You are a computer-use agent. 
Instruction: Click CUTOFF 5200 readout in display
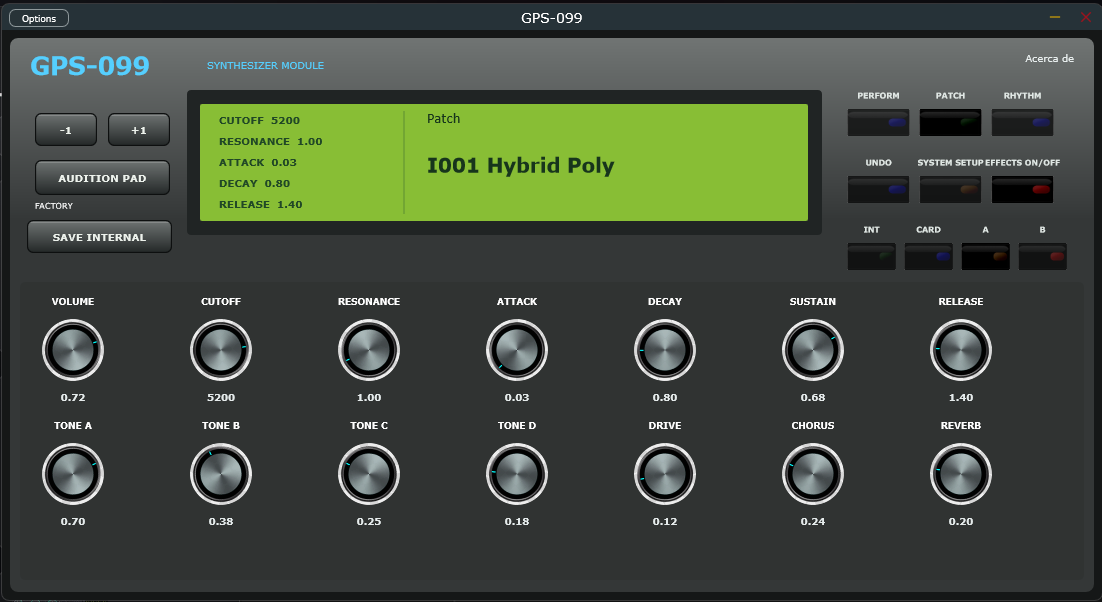pyautogui.click(x=259, y=121)
